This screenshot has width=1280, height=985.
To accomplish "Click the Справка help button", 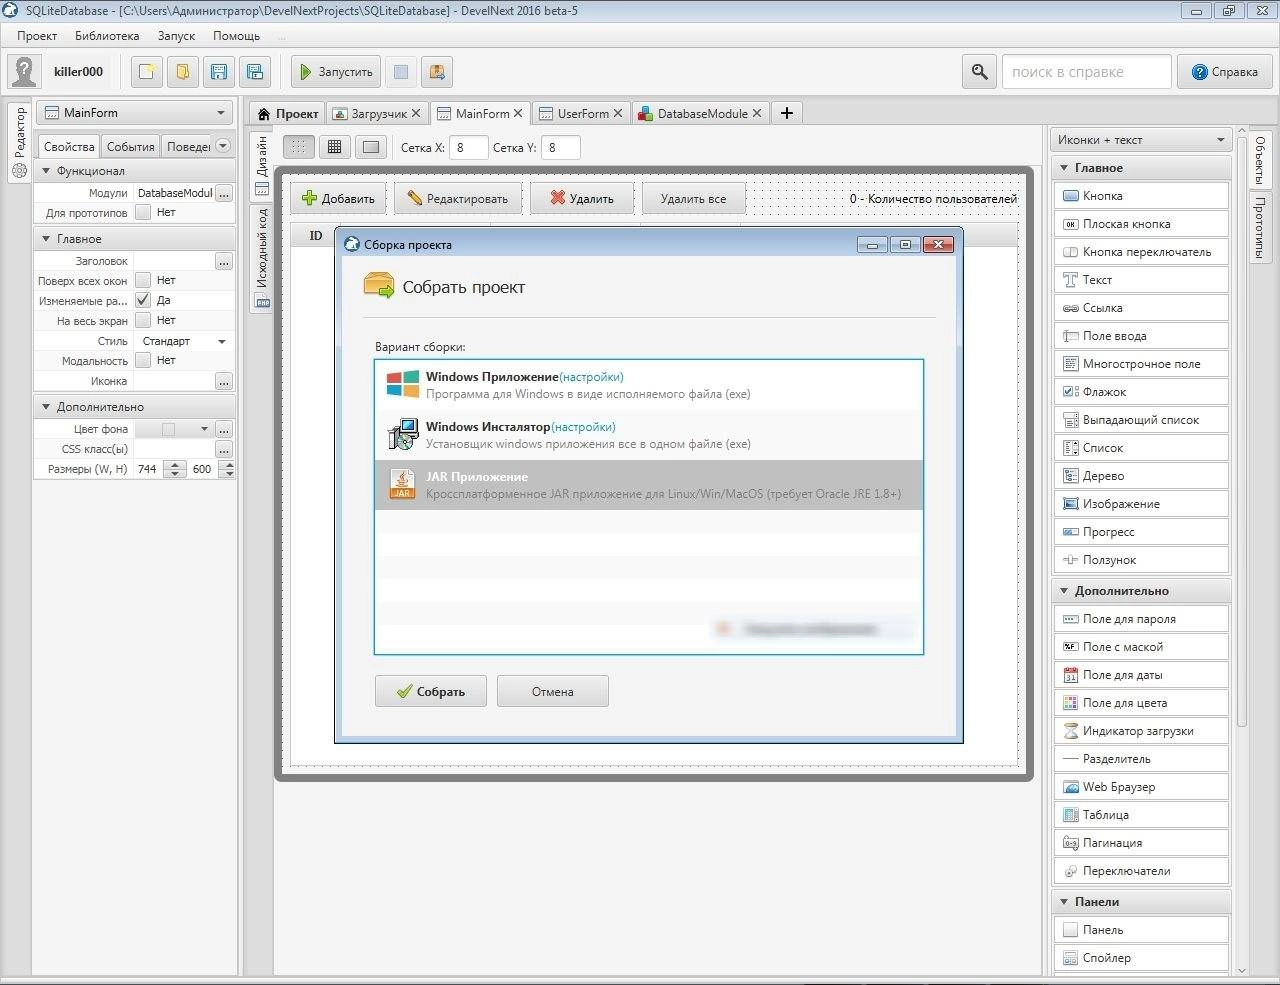I will click(x=1225, y=72).
